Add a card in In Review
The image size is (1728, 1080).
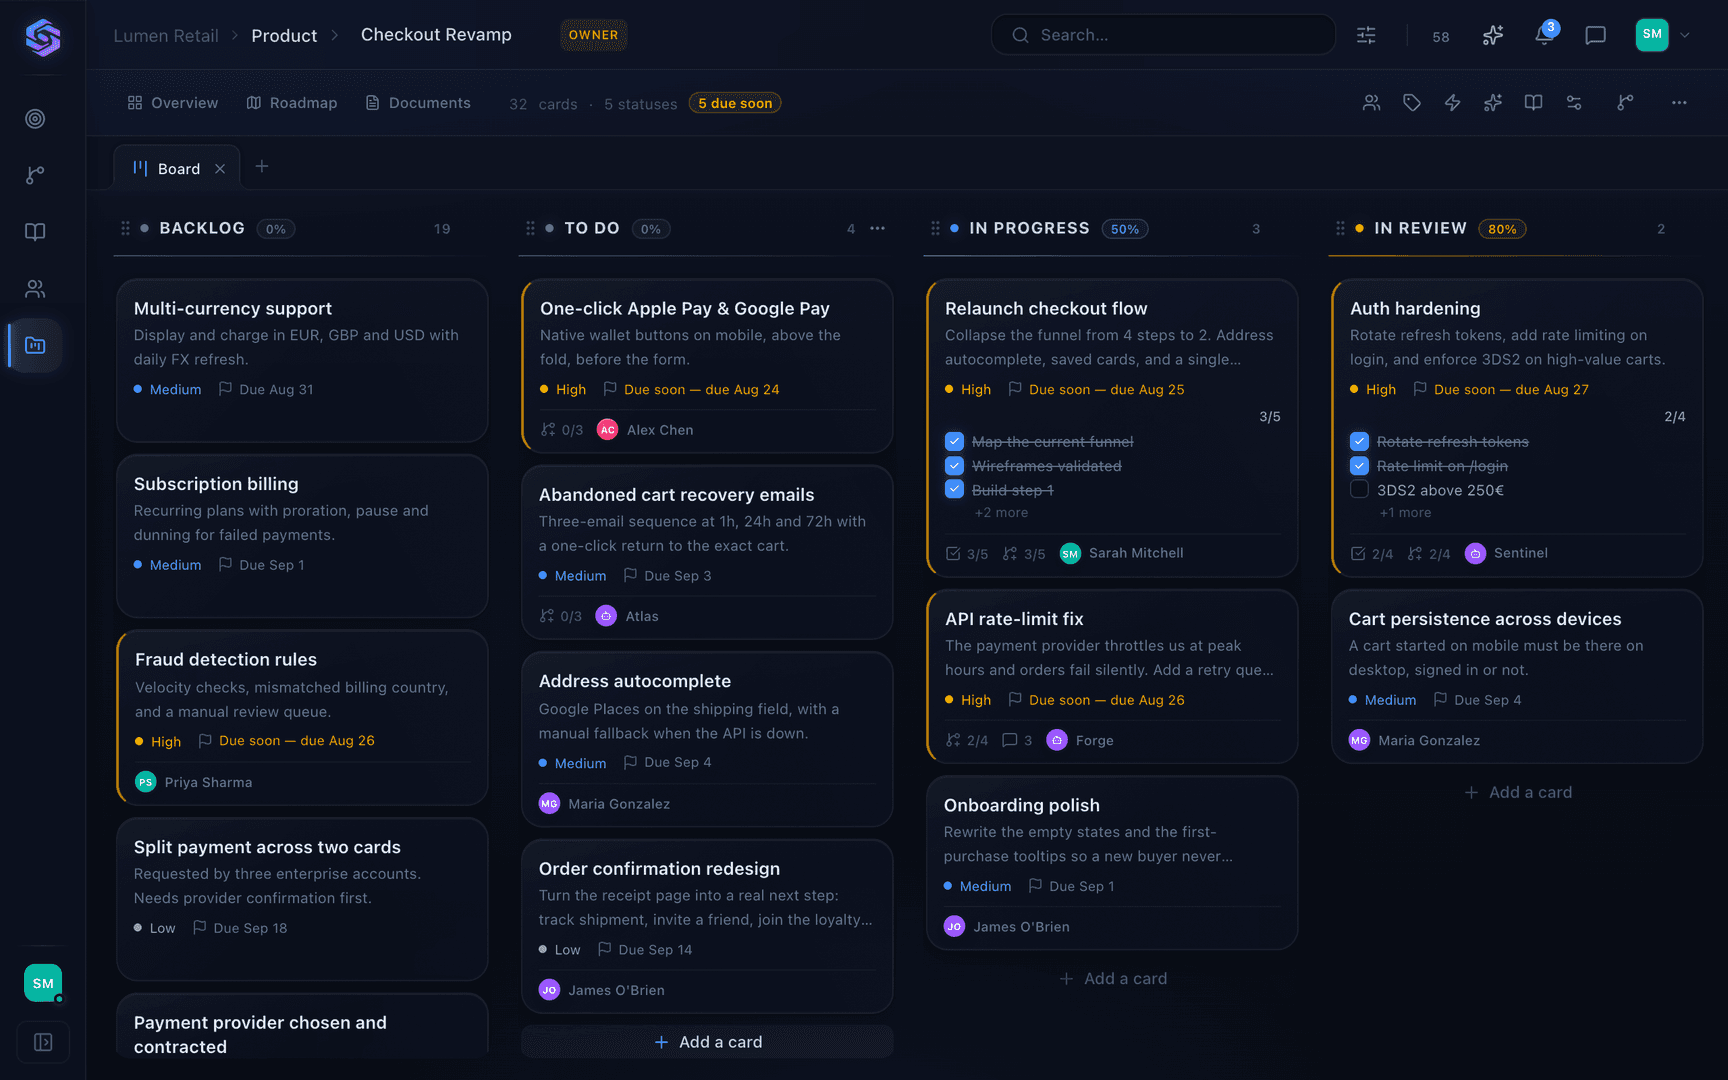coord(1518,792)
